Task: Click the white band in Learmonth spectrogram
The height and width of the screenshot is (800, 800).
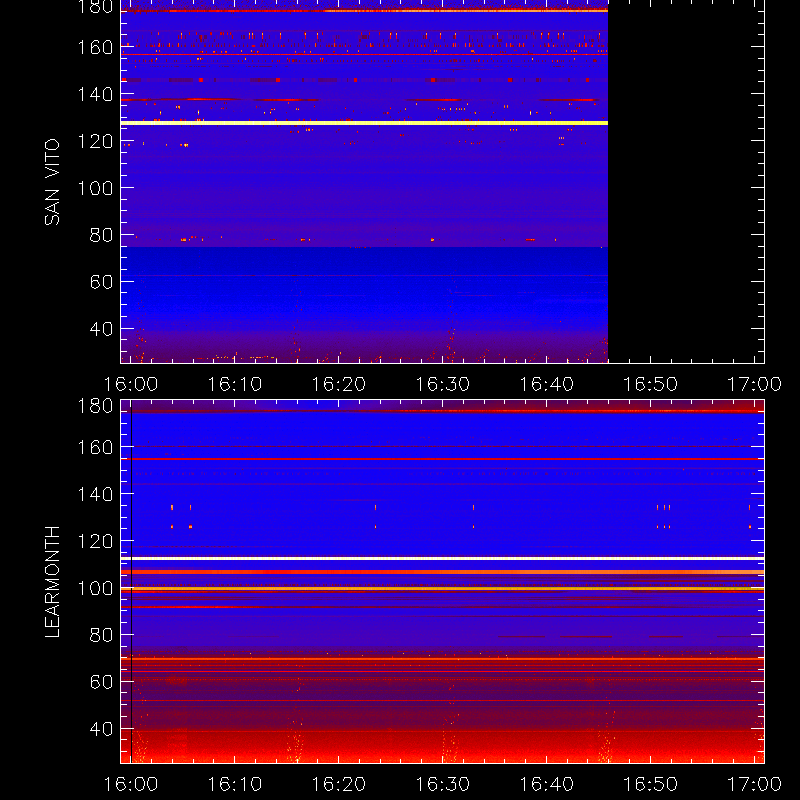Action: click(x=442, y=559)
